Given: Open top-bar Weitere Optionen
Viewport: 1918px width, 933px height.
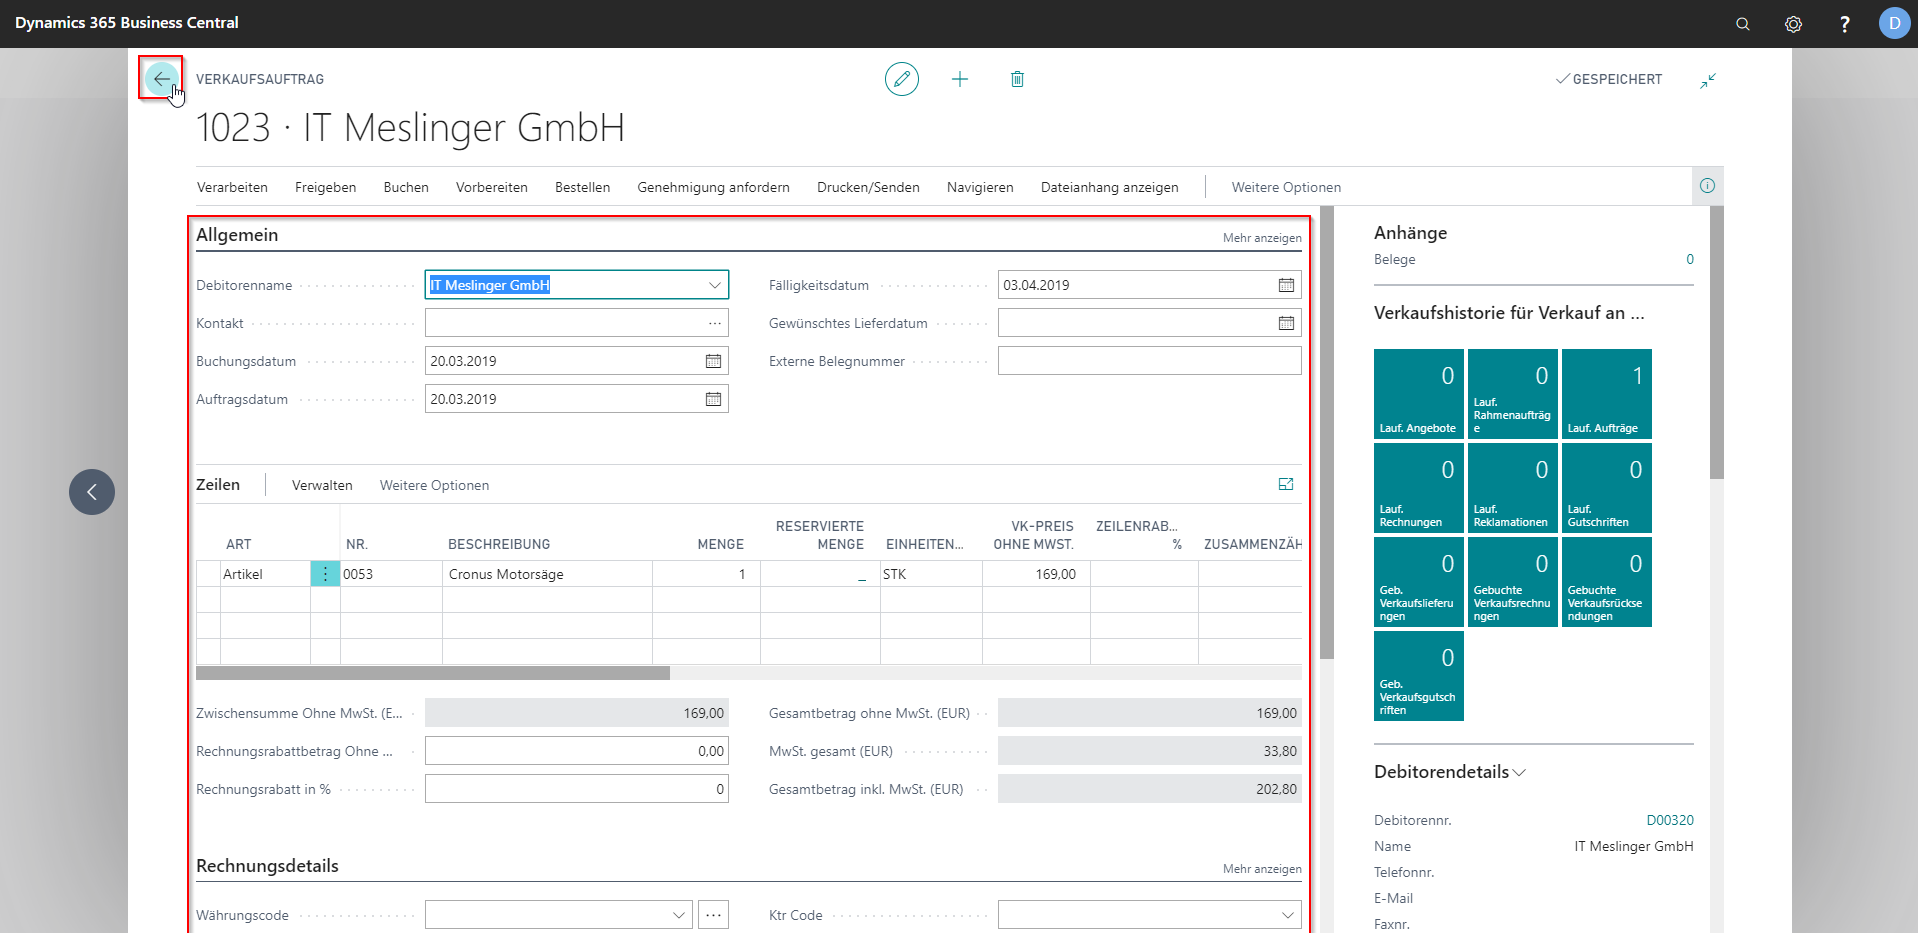Looking at the screenshot, I should point(1286,187).
